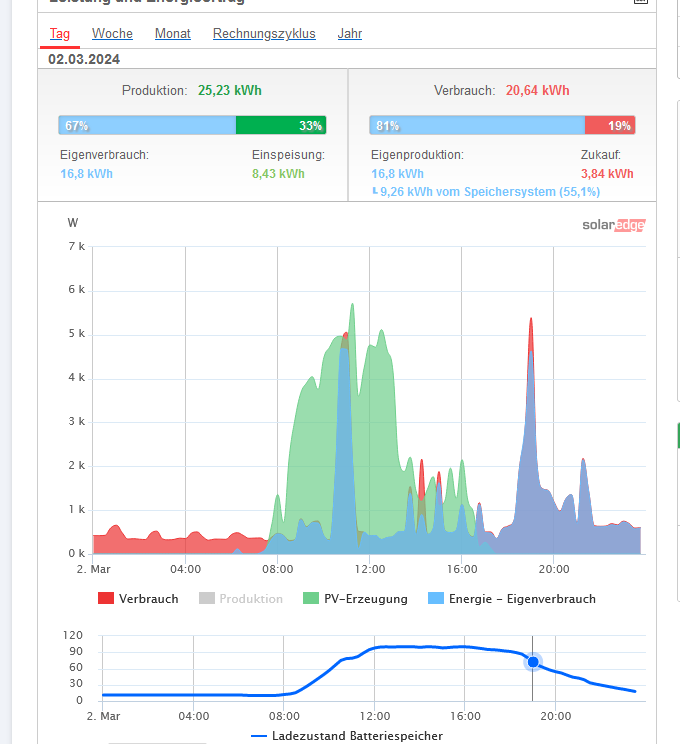Toggle Energie – Eigenverbrauch legend series
Viewport: 680px width, 744px height.
pyautogui.click(x=512, y=599)
